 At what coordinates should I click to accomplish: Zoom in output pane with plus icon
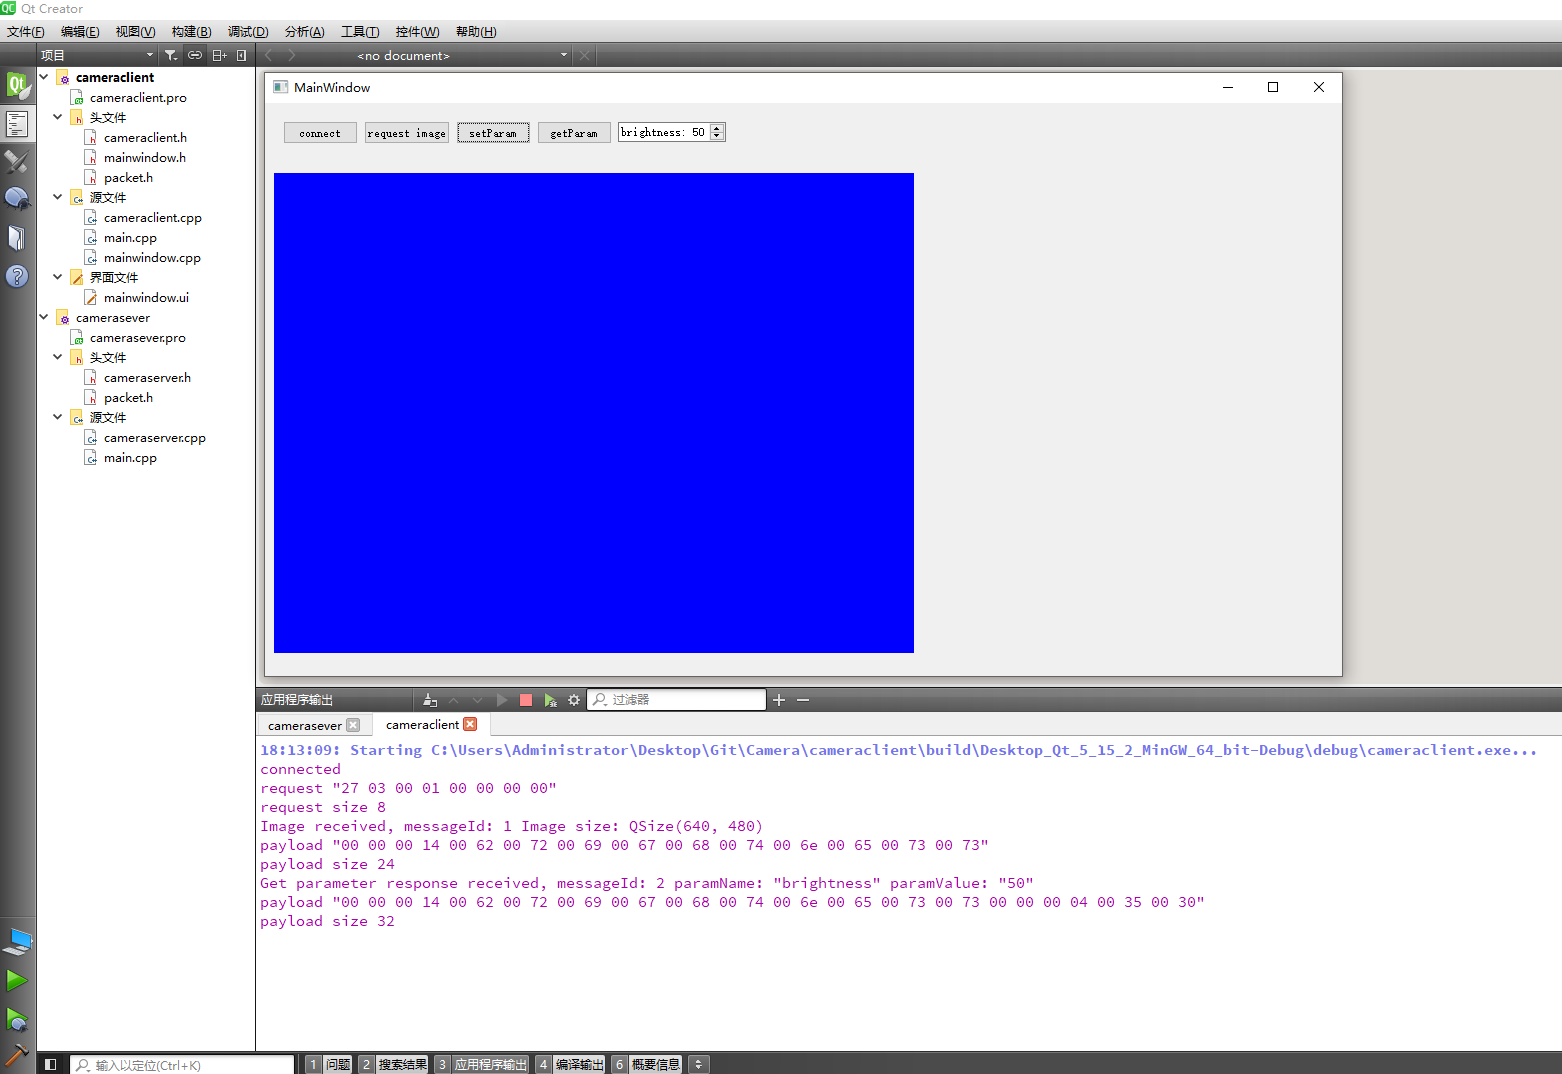point(779,700)
